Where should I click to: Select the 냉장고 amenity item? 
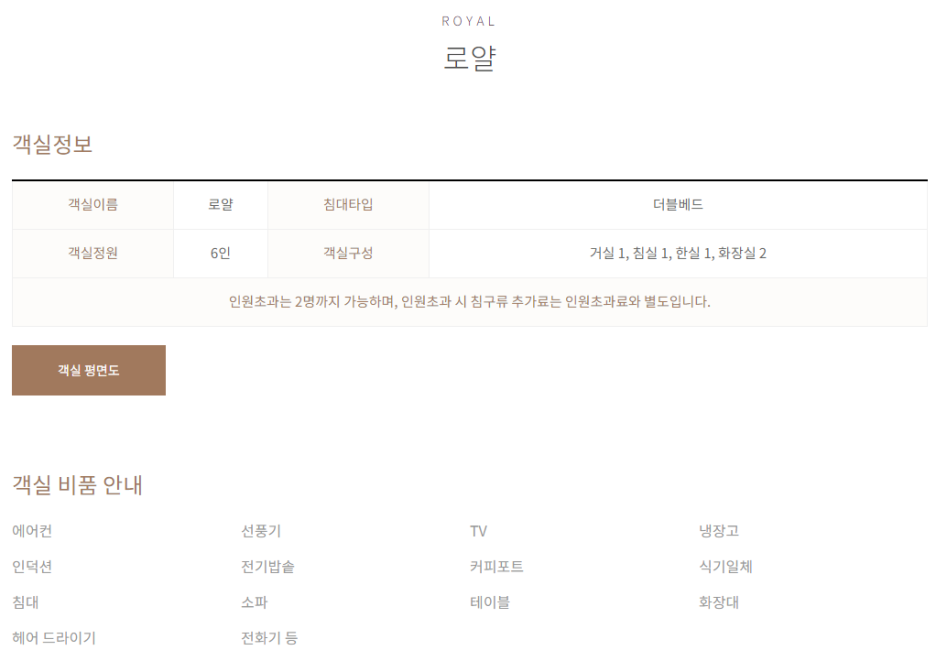pos(719,531)
